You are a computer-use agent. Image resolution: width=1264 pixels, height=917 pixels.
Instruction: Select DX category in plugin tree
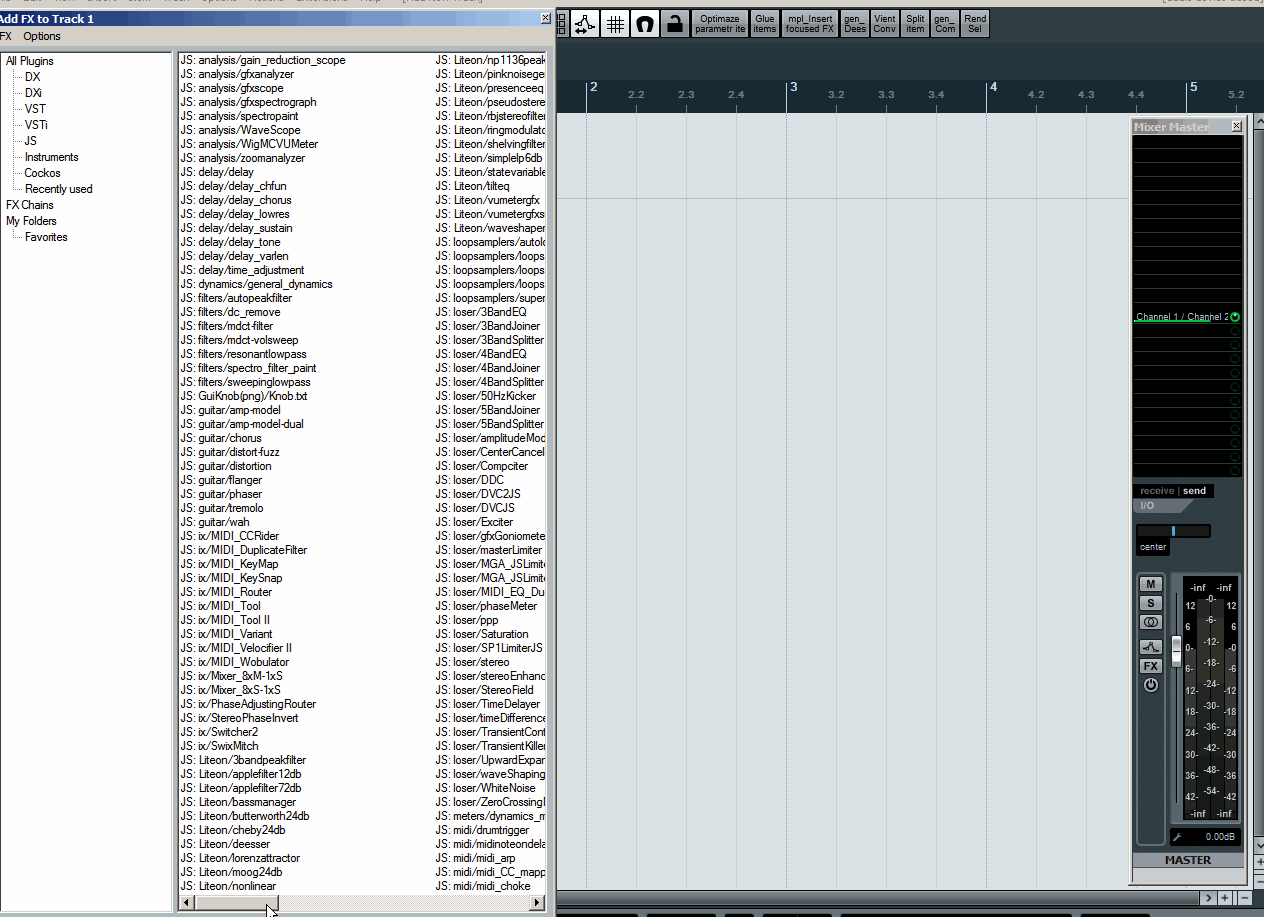[x=33, y=77]
